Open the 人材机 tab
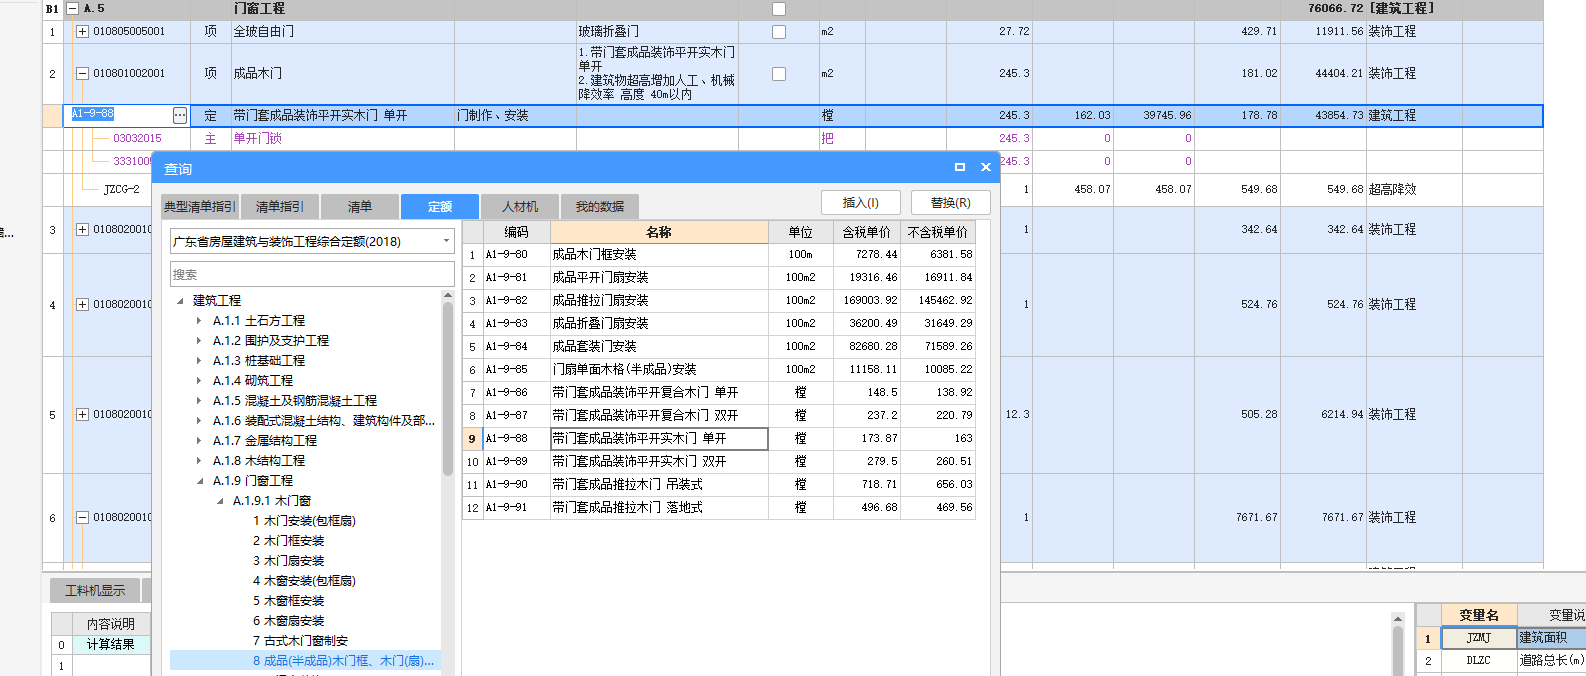Screen dimensions: 1586x676 pyautogui.click(x=520, y=207)
